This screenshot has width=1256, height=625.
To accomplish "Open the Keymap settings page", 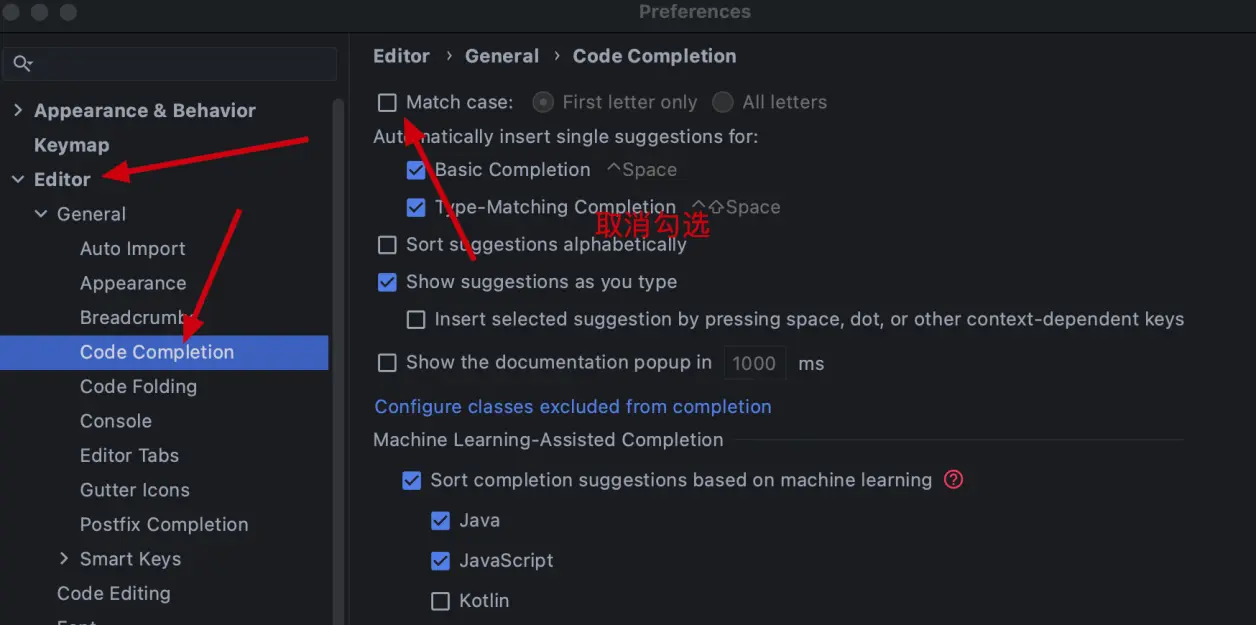I will click(x=71, y=145).
